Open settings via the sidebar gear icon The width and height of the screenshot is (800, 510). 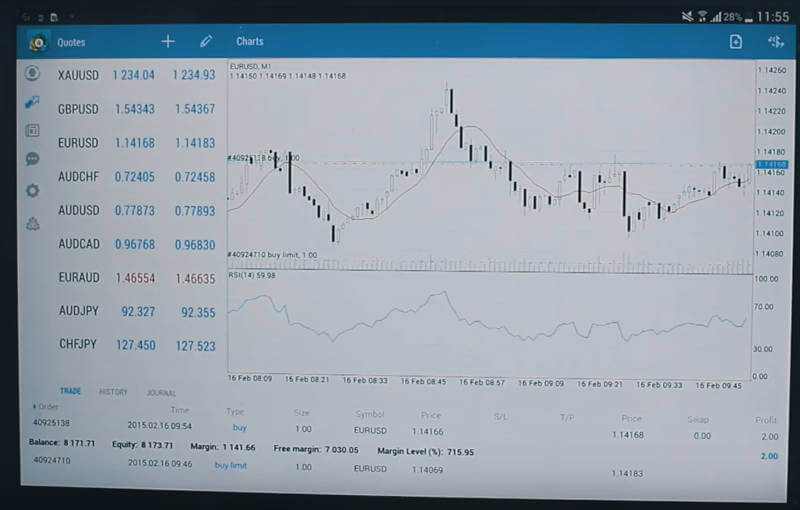pyautogui.click(x=33, y=190)
